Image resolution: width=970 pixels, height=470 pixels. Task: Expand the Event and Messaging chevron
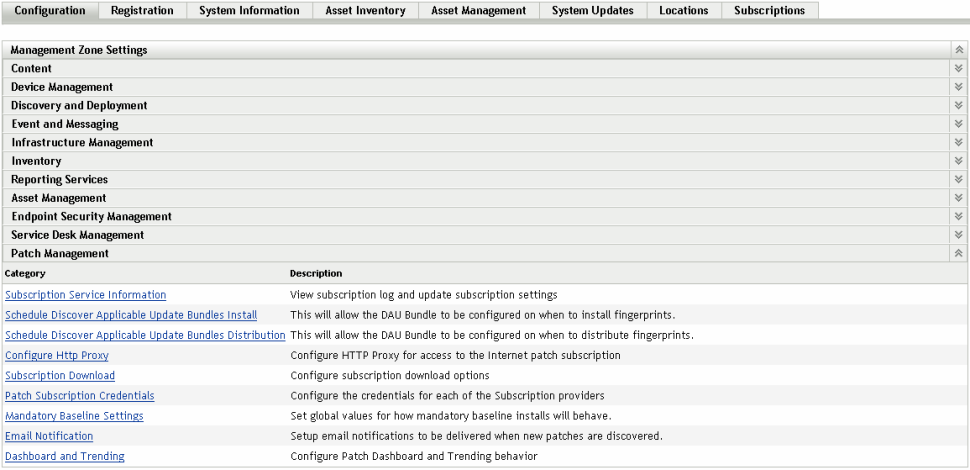tap(958, 124)
